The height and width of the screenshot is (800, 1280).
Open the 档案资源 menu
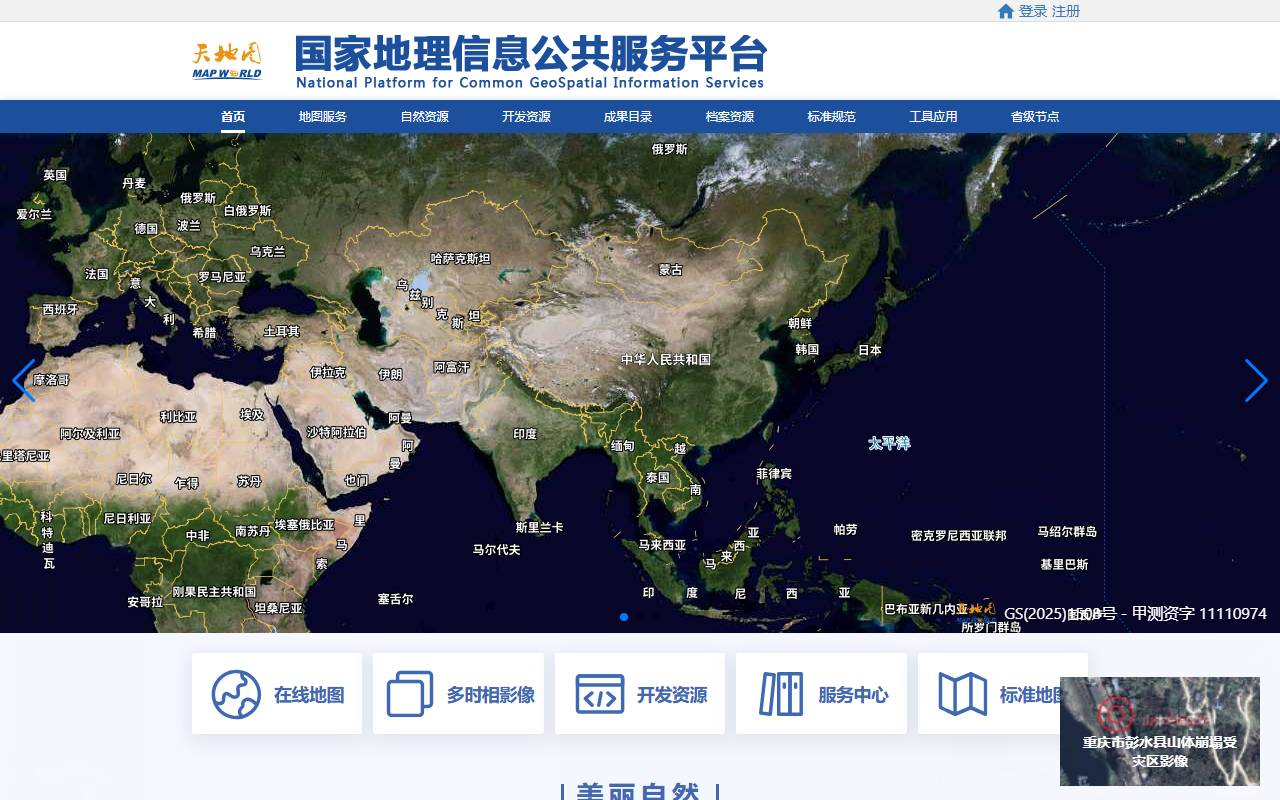pyautogui.click(x=730, y=116)
